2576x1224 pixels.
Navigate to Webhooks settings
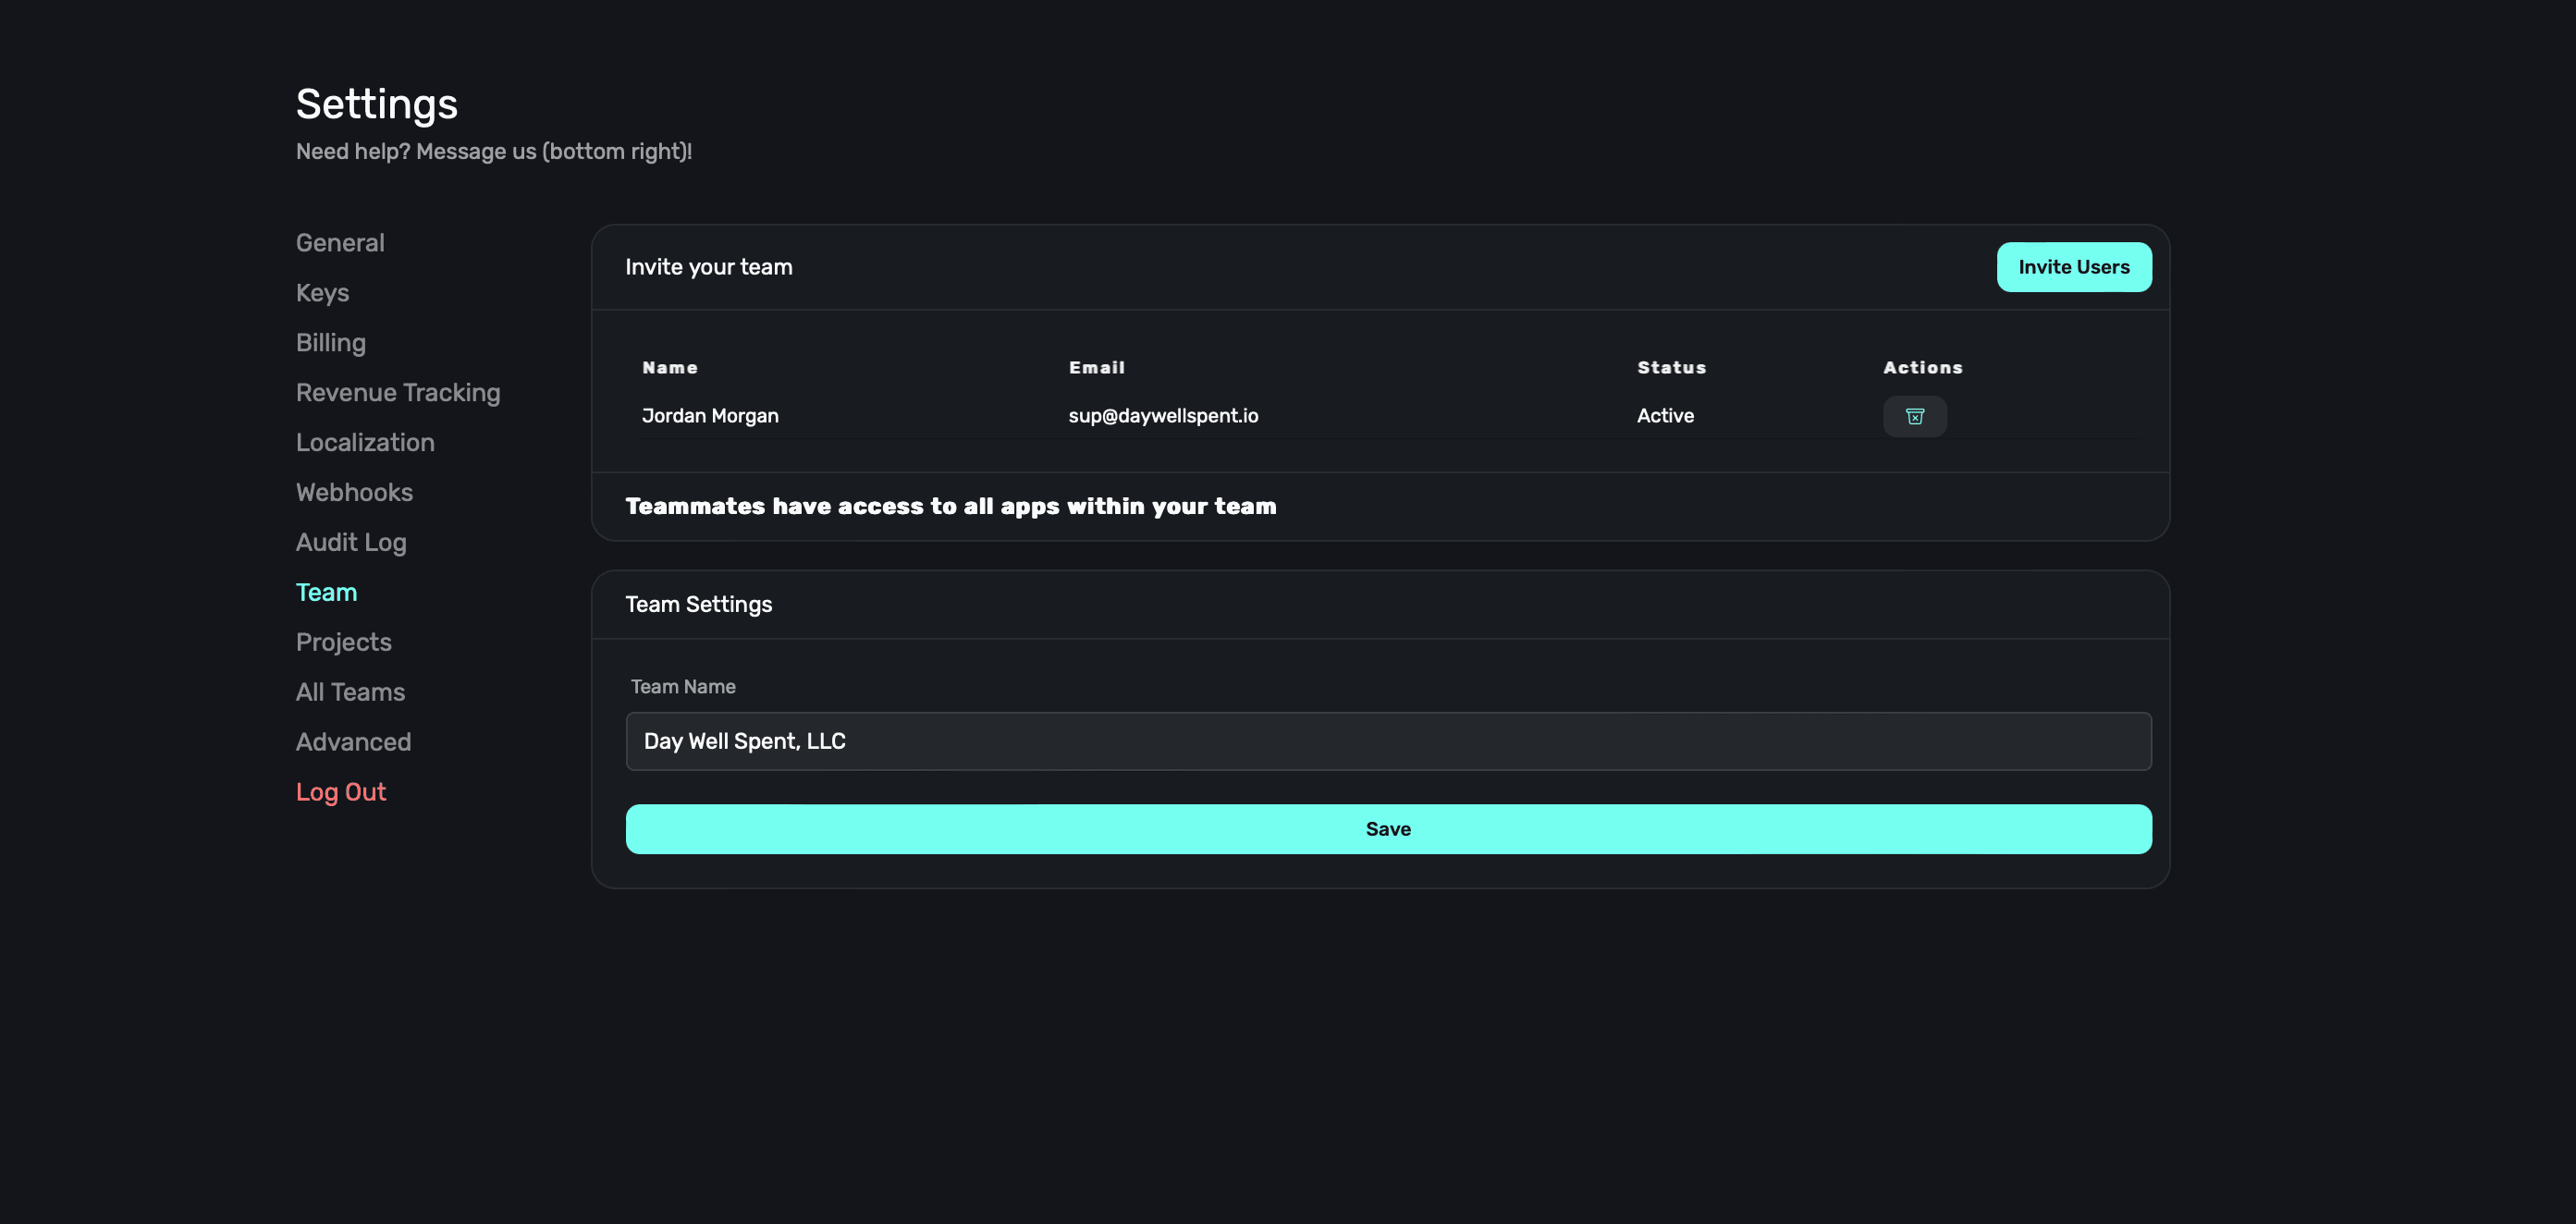(x=354, y=493)
